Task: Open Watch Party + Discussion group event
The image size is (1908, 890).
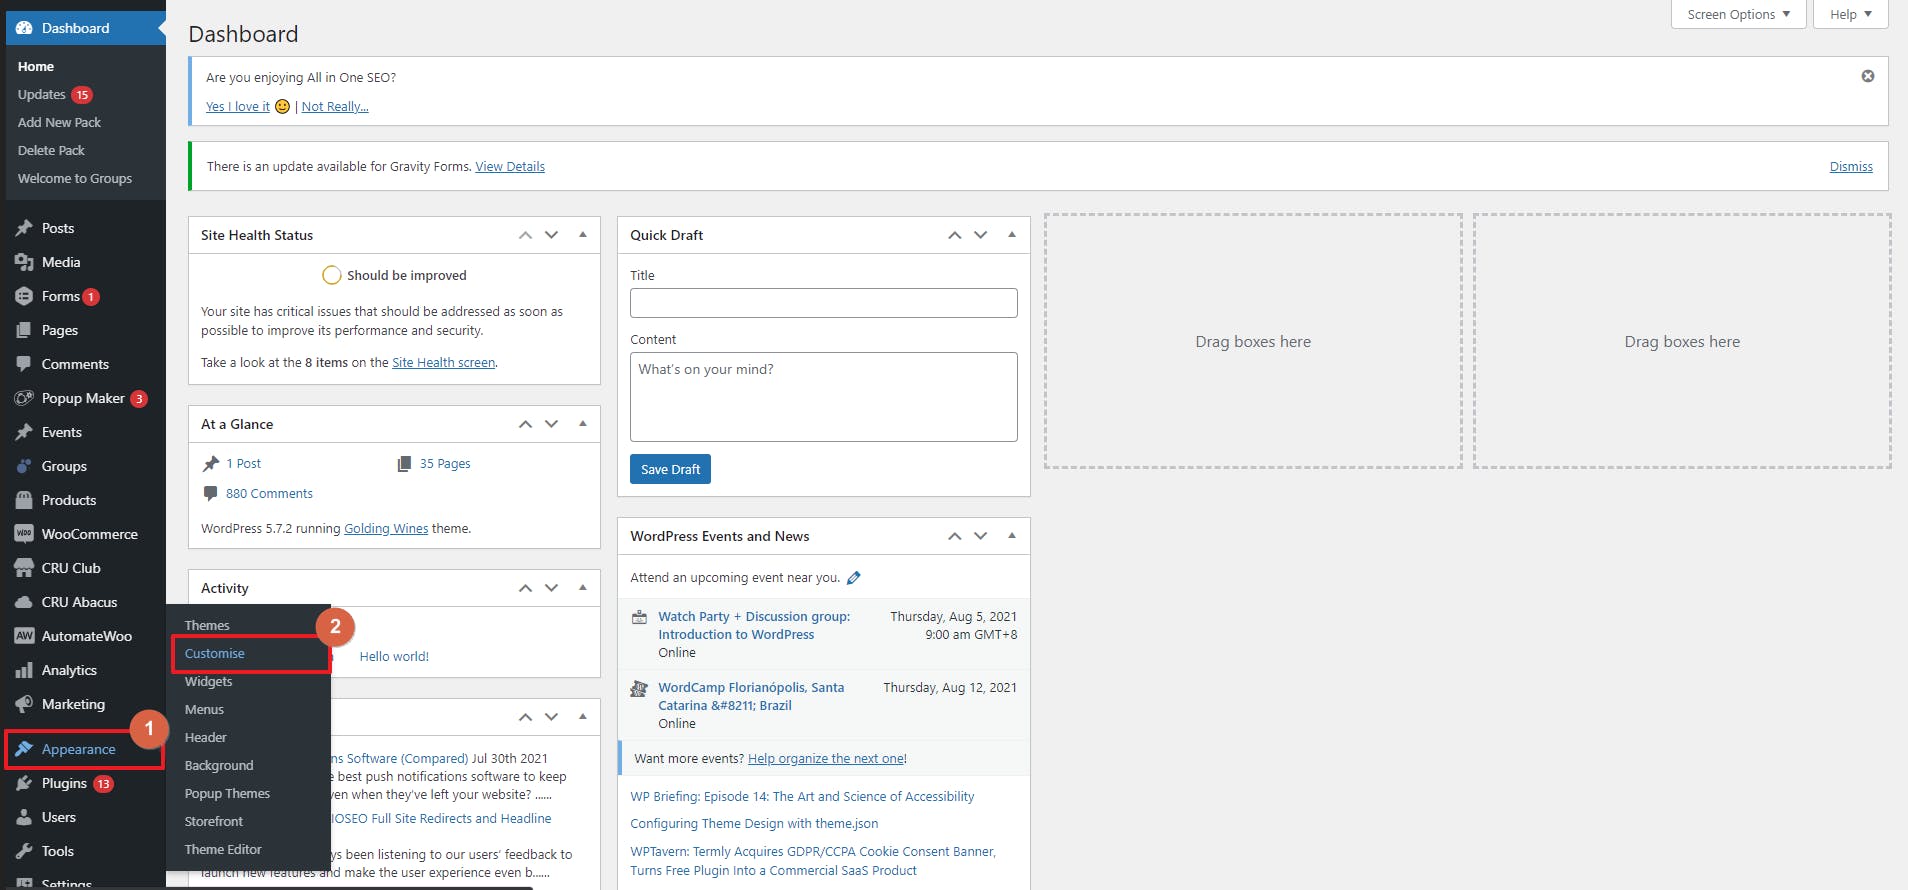Action: pyautogui.click(x=754, y=625)
